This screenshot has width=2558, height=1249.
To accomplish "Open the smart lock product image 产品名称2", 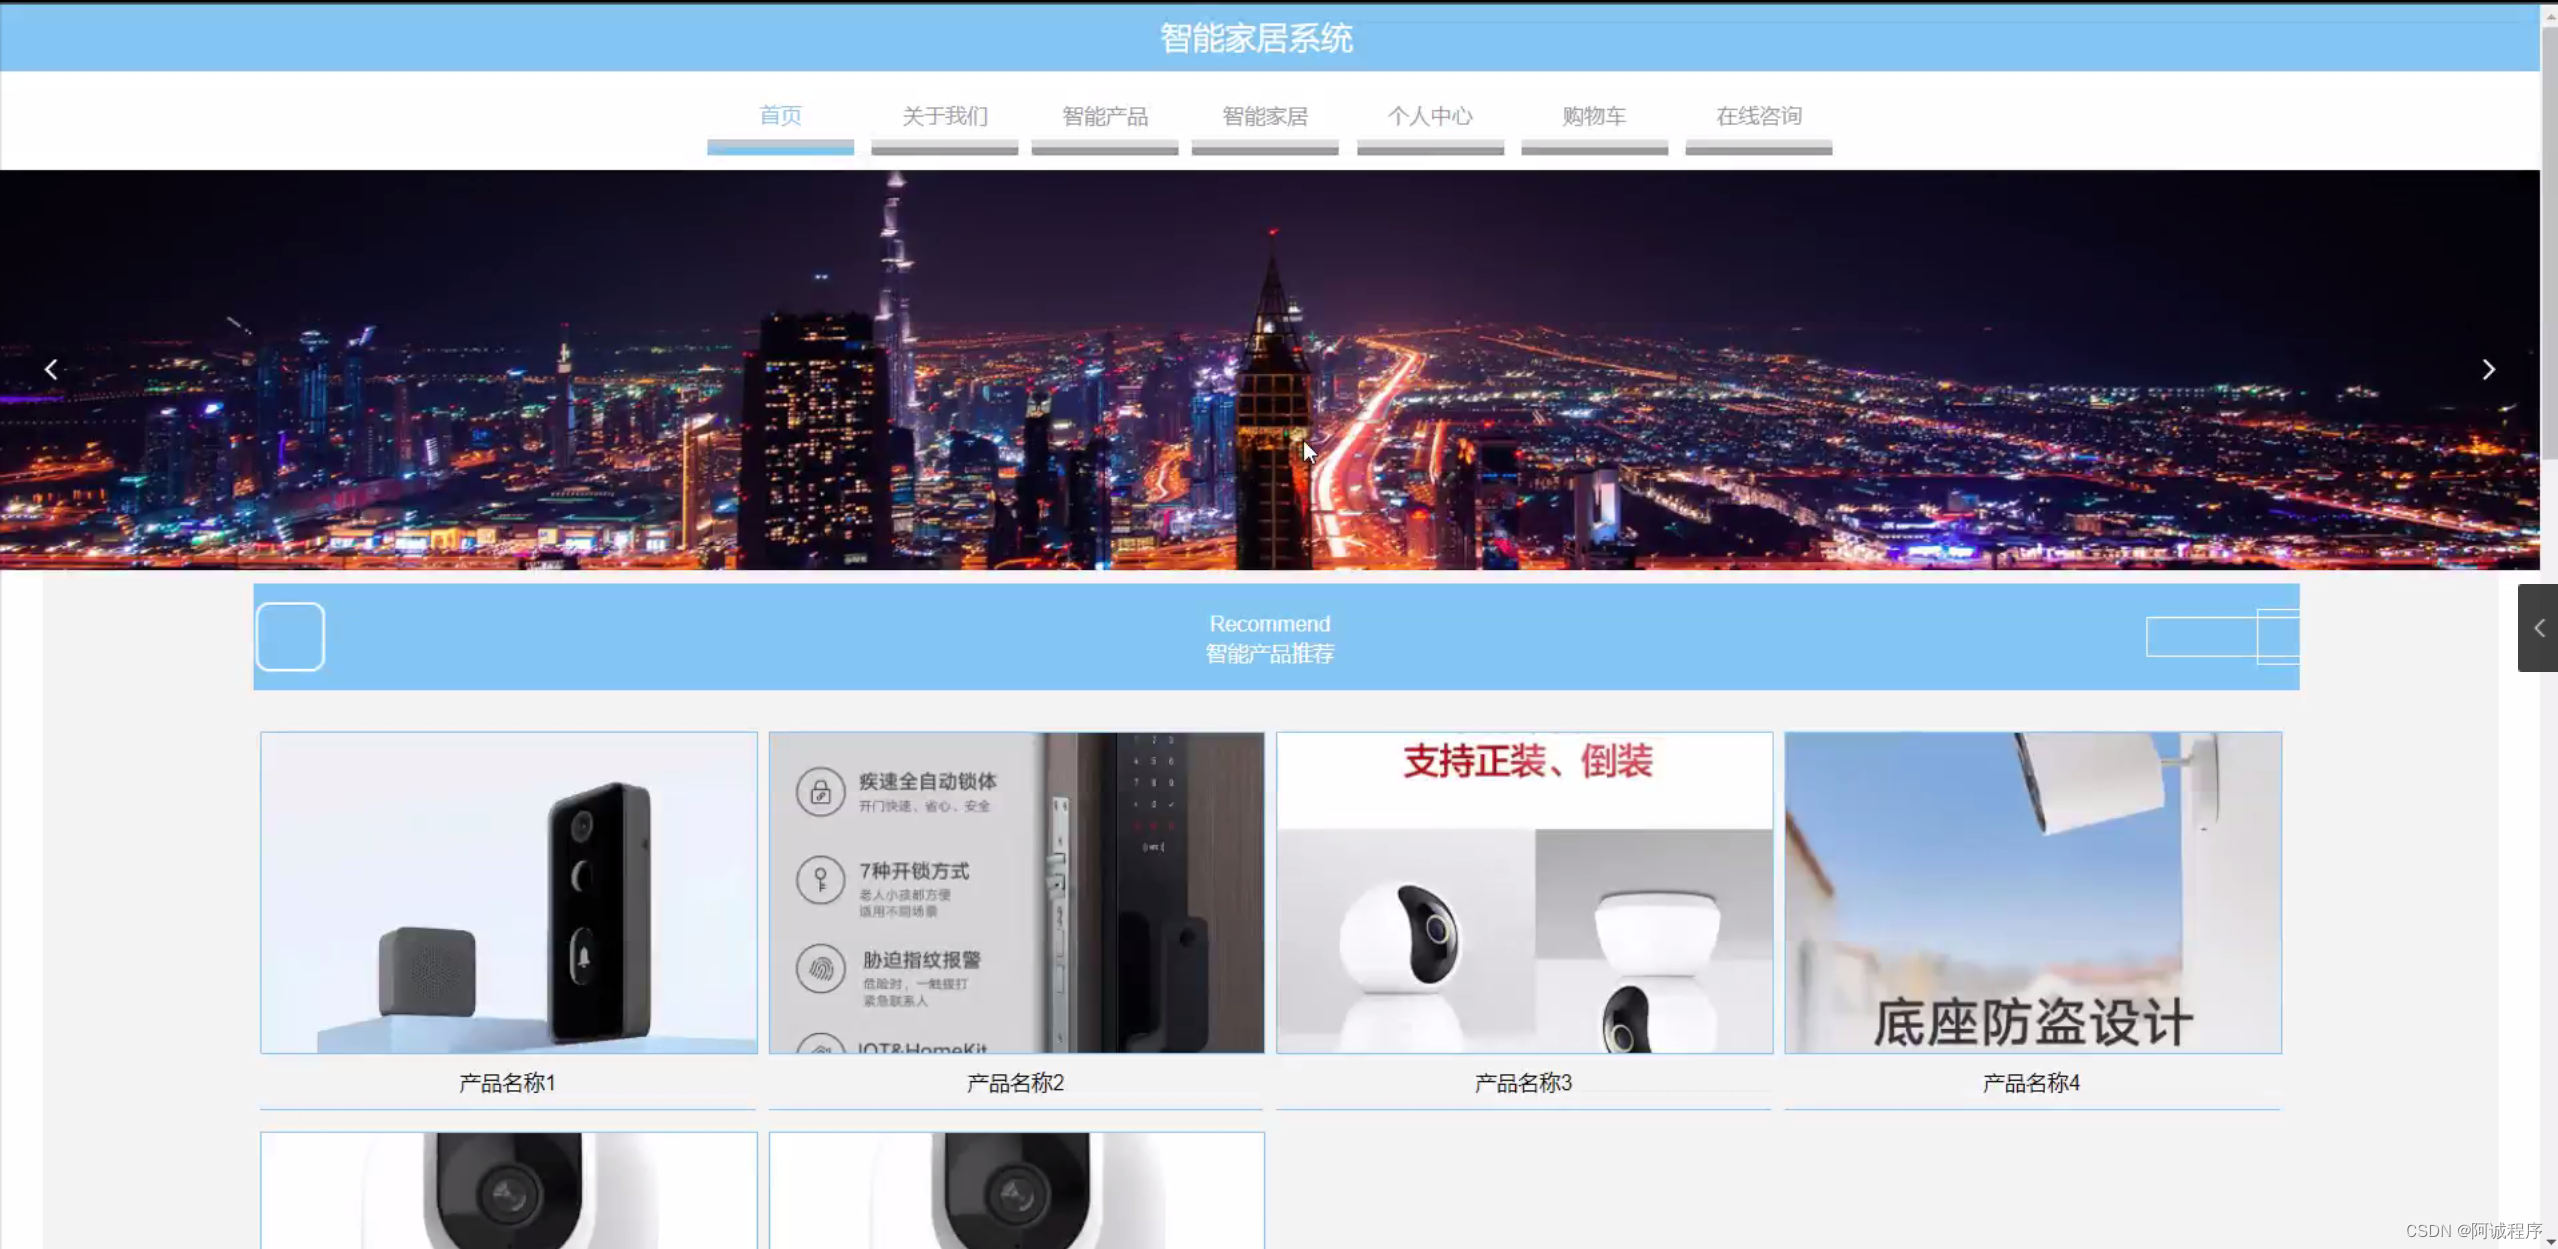I will [1016, 892].
